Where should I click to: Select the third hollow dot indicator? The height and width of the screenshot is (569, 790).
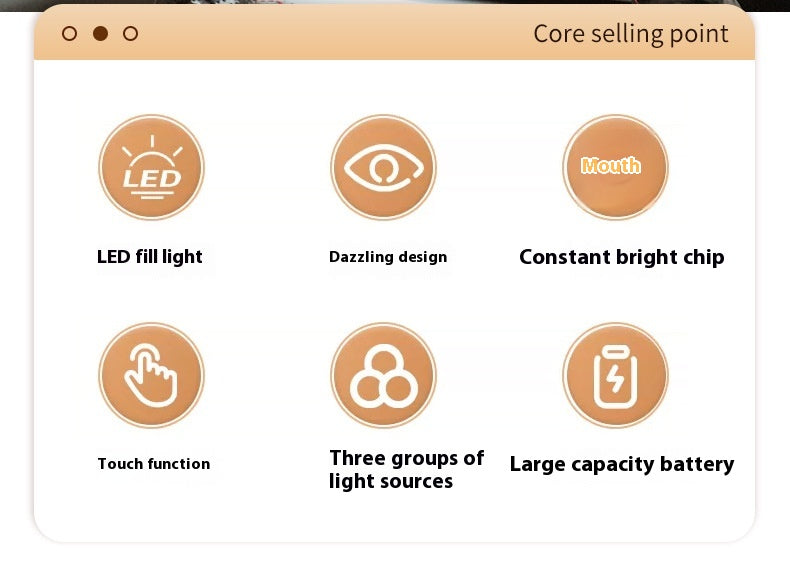[130, 34]
